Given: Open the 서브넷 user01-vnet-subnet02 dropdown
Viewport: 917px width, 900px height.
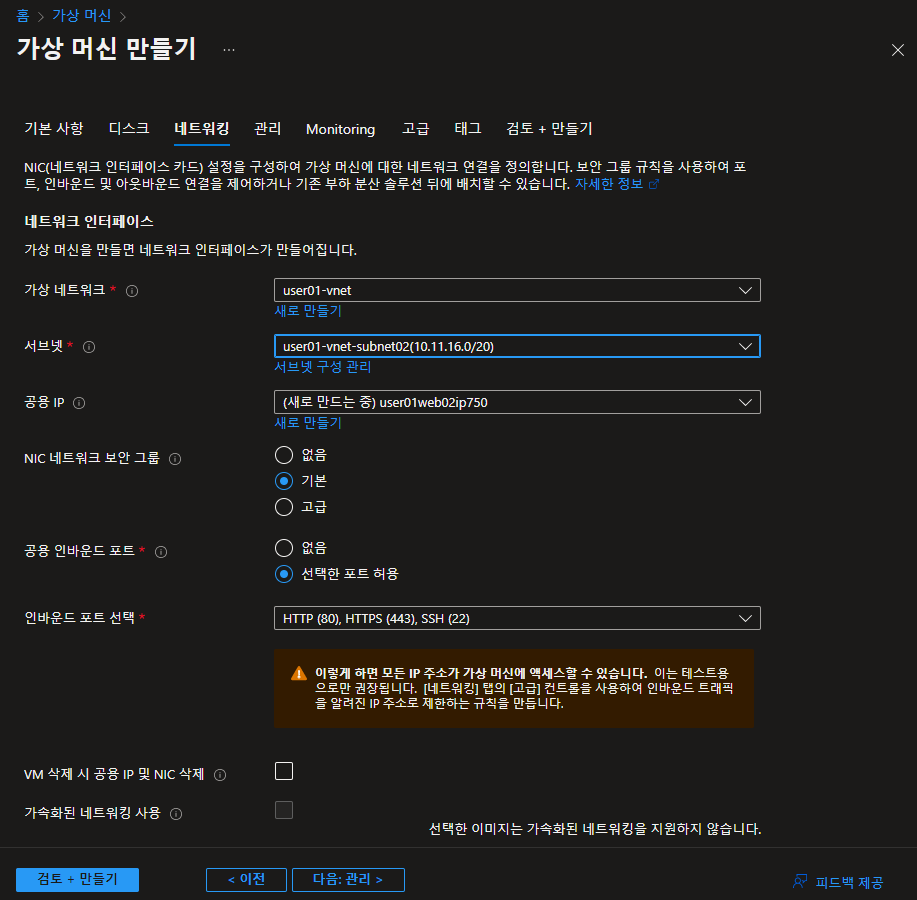Looking at the screenshot, I should click(517, 346).
